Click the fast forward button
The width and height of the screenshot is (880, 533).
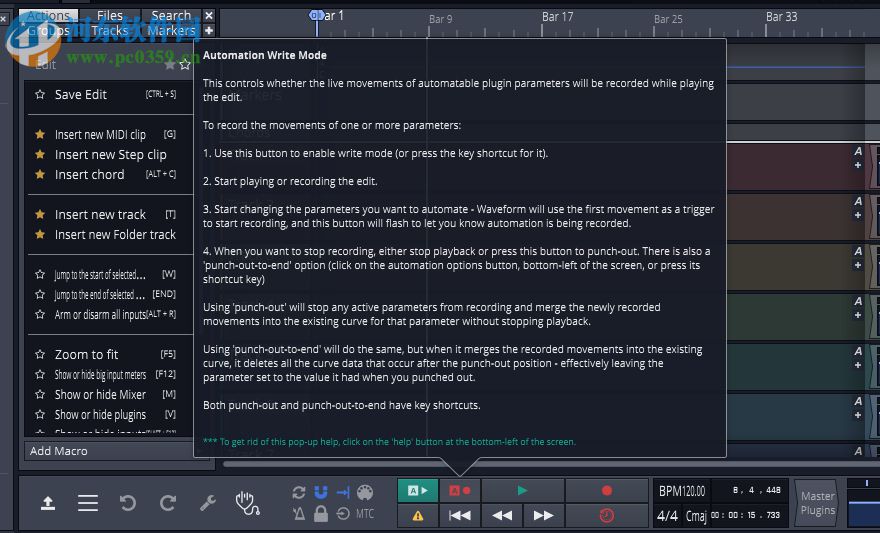(543, 516)
